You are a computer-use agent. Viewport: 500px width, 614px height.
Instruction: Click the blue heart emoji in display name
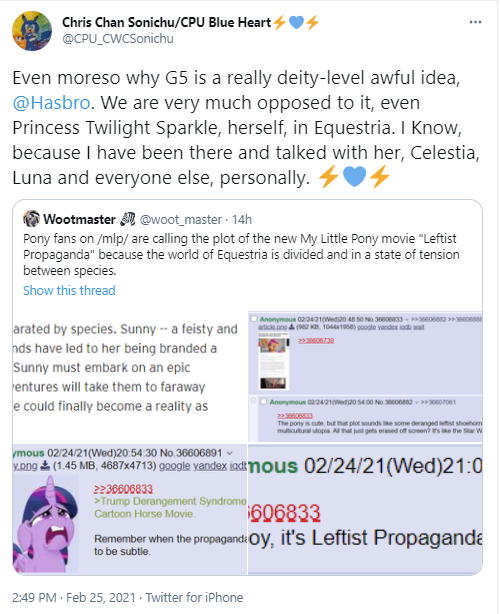coord(296,23)
